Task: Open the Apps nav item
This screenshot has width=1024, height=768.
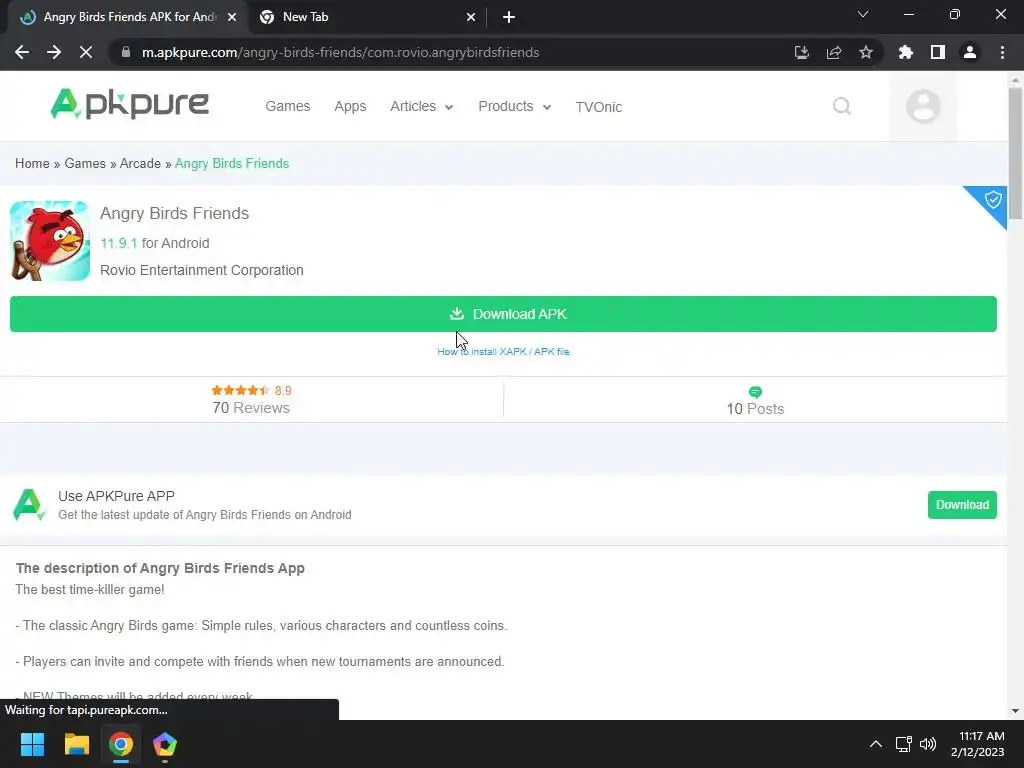Action: pyautogui.click(x=350, y=106)
